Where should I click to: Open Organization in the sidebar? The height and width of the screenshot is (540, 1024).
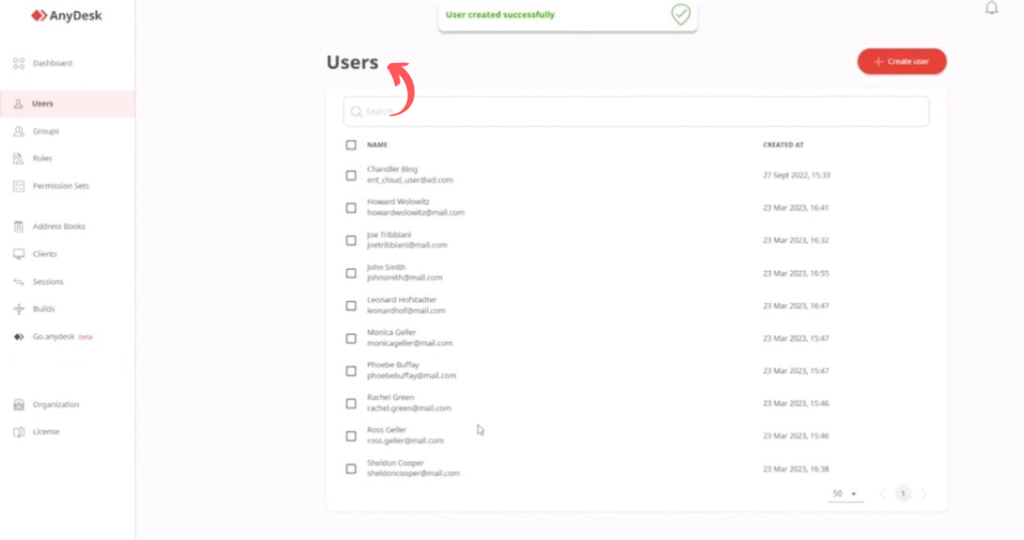[56, 405]
